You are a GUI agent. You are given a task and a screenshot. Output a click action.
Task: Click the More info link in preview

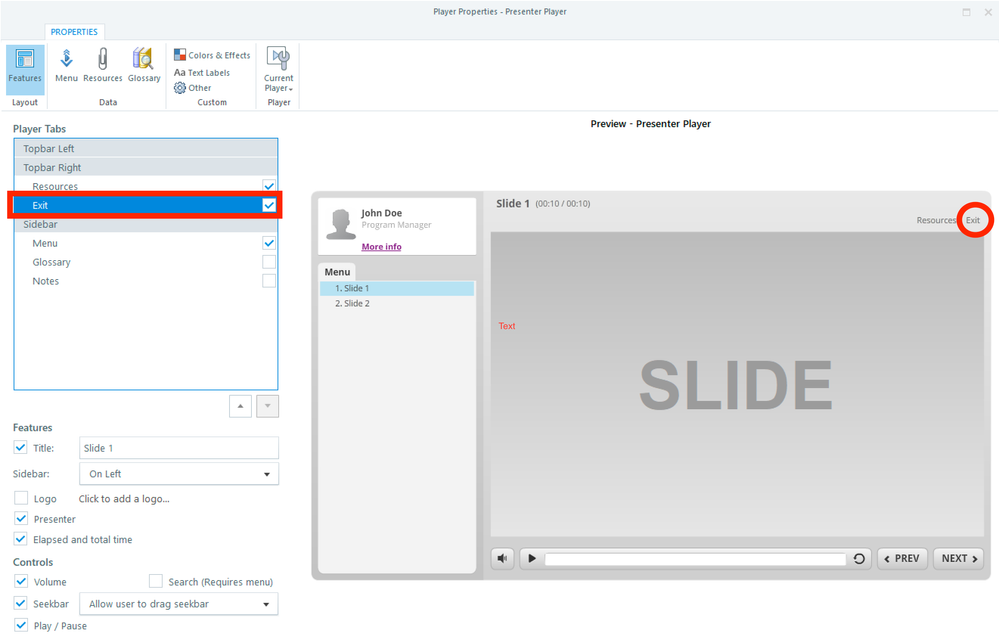(x=382, y=247)
